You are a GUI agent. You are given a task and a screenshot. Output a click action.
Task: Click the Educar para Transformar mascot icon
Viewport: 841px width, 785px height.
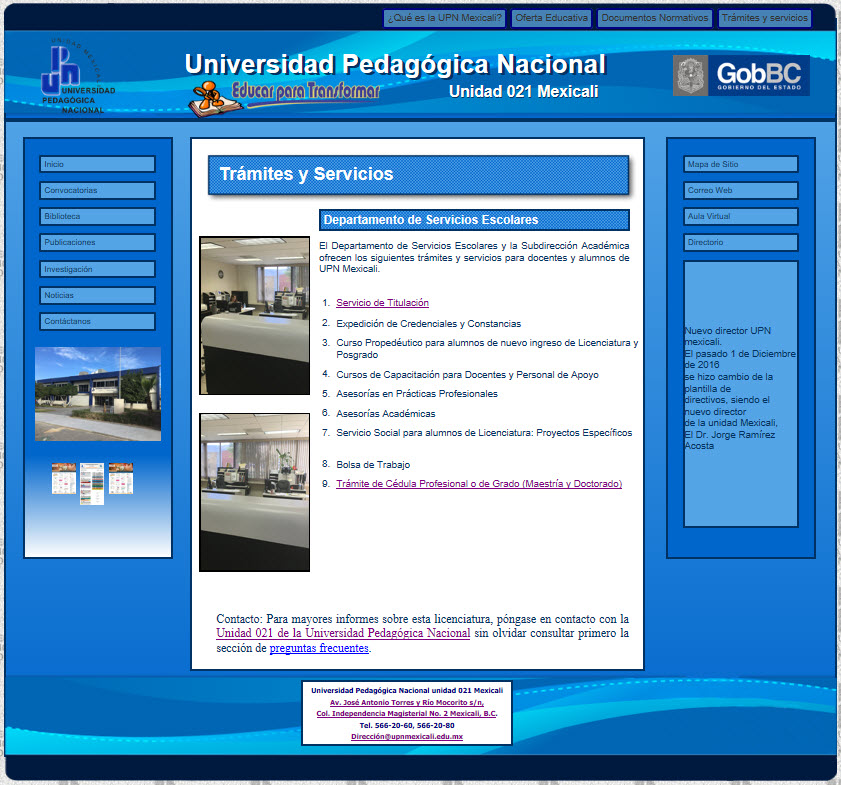(x=215, y=99)
